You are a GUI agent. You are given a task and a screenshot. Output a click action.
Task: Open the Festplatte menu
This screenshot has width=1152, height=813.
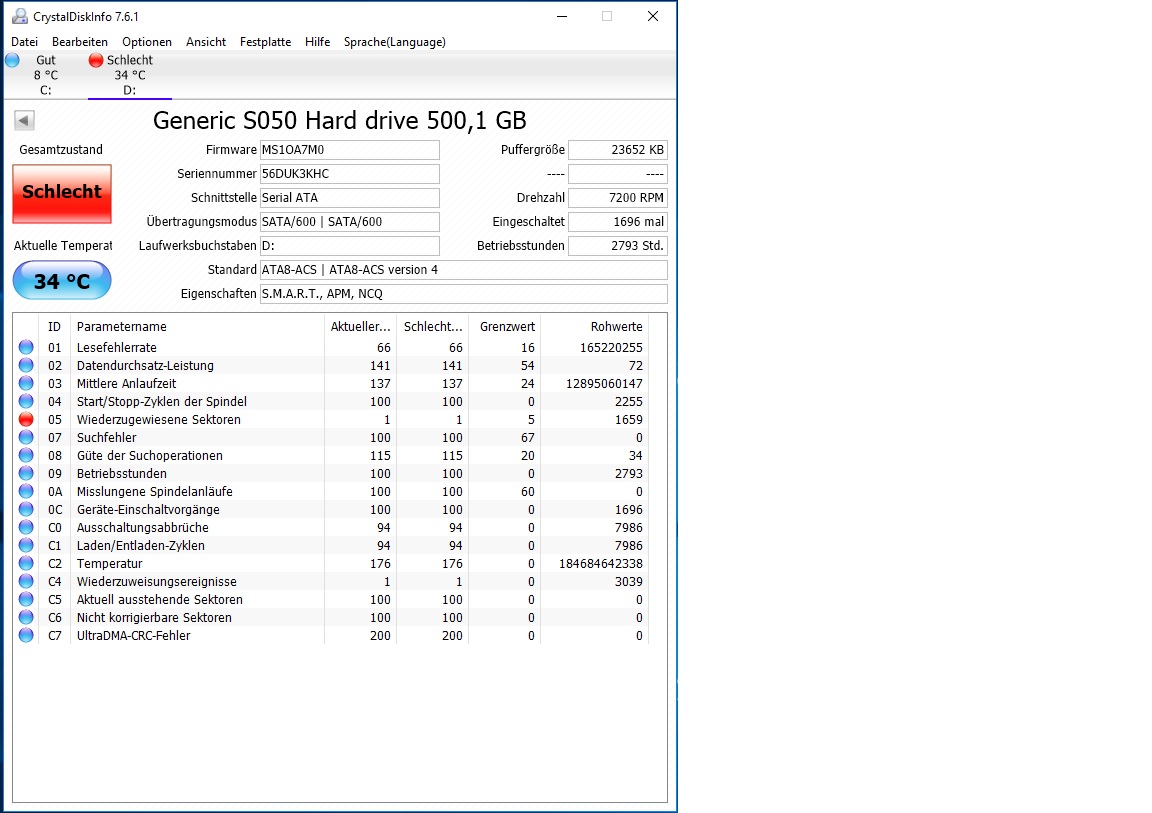click(265, 42)
